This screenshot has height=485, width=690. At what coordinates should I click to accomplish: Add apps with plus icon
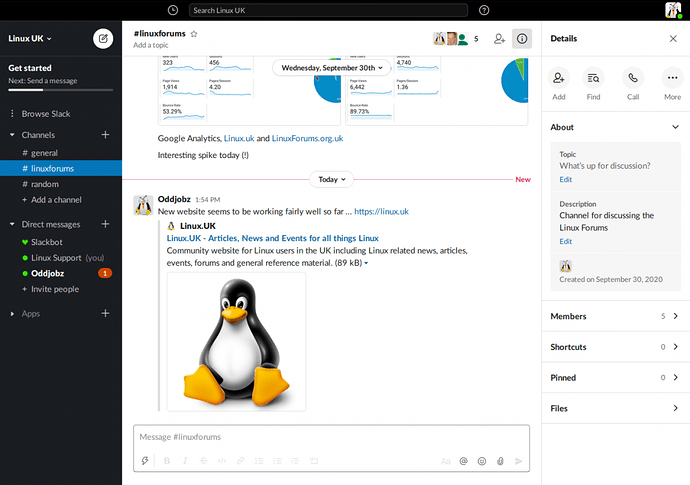[105, 313]
